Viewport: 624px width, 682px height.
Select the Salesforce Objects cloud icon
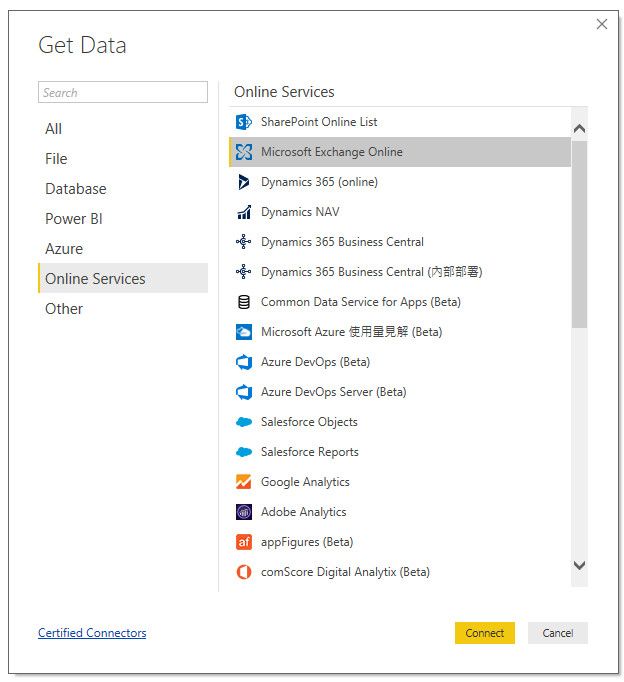click(243, 422)
